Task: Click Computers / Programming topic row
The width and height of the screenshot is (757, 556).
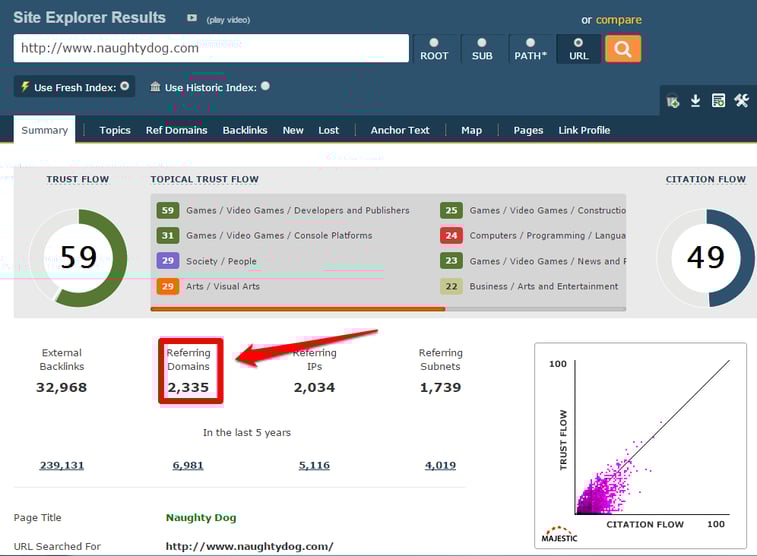Action: pos(547,236)
